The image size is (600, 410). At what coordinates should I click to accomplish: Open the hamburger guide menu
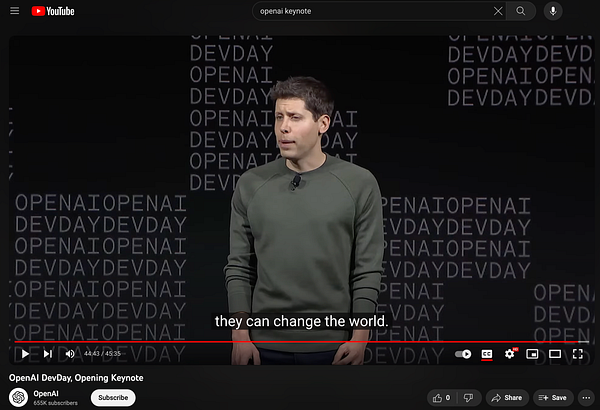(15, 11)
